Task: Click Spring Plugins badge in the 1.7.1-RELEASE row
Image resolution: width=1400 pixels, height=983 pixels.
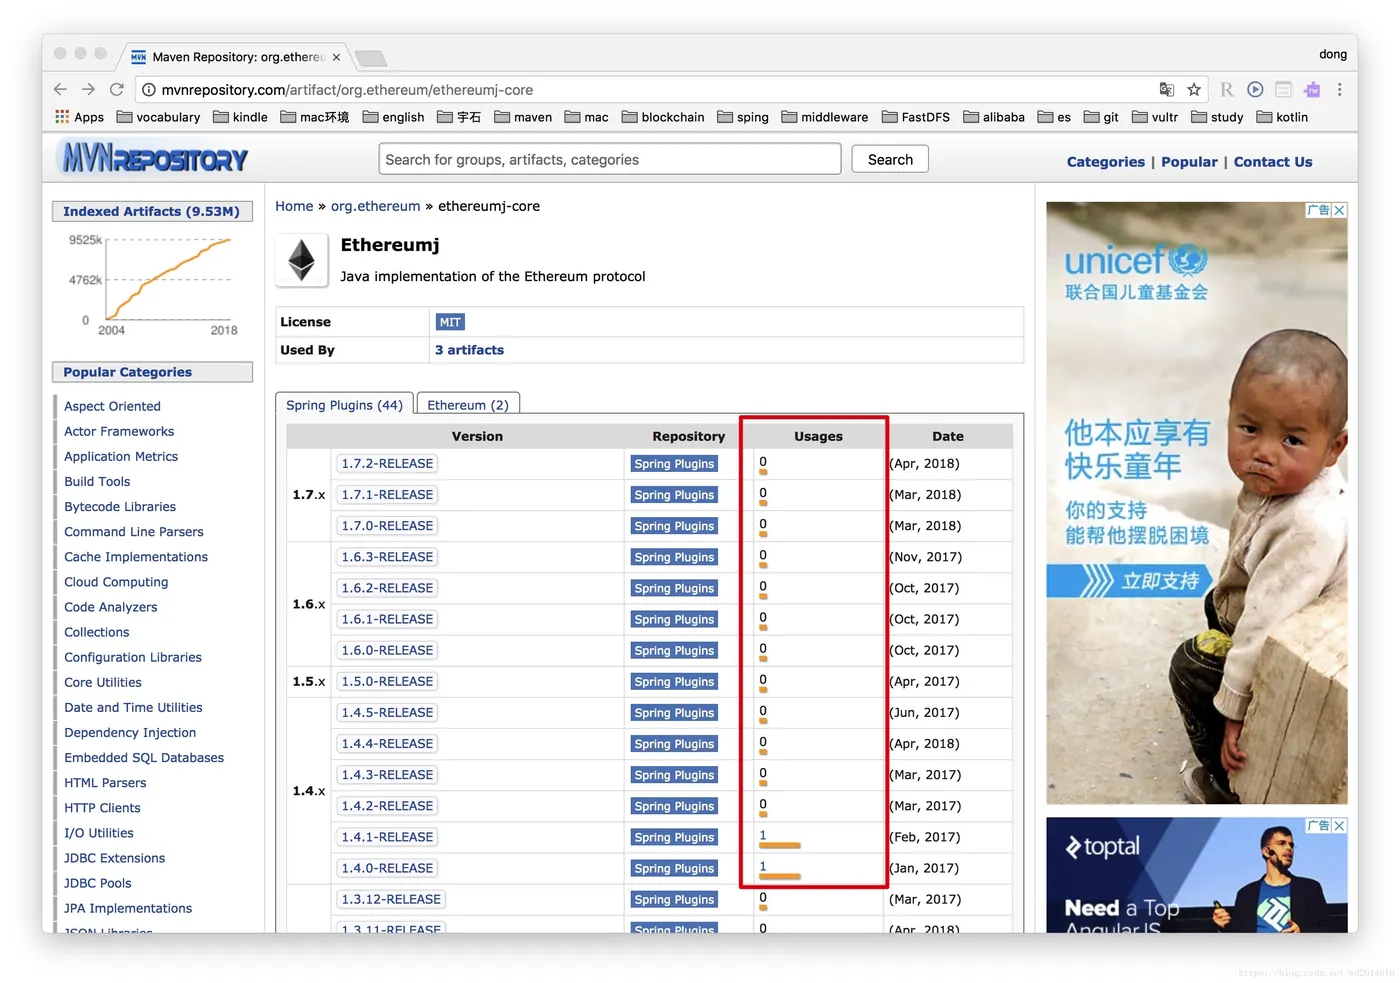Action: point(674,495)
